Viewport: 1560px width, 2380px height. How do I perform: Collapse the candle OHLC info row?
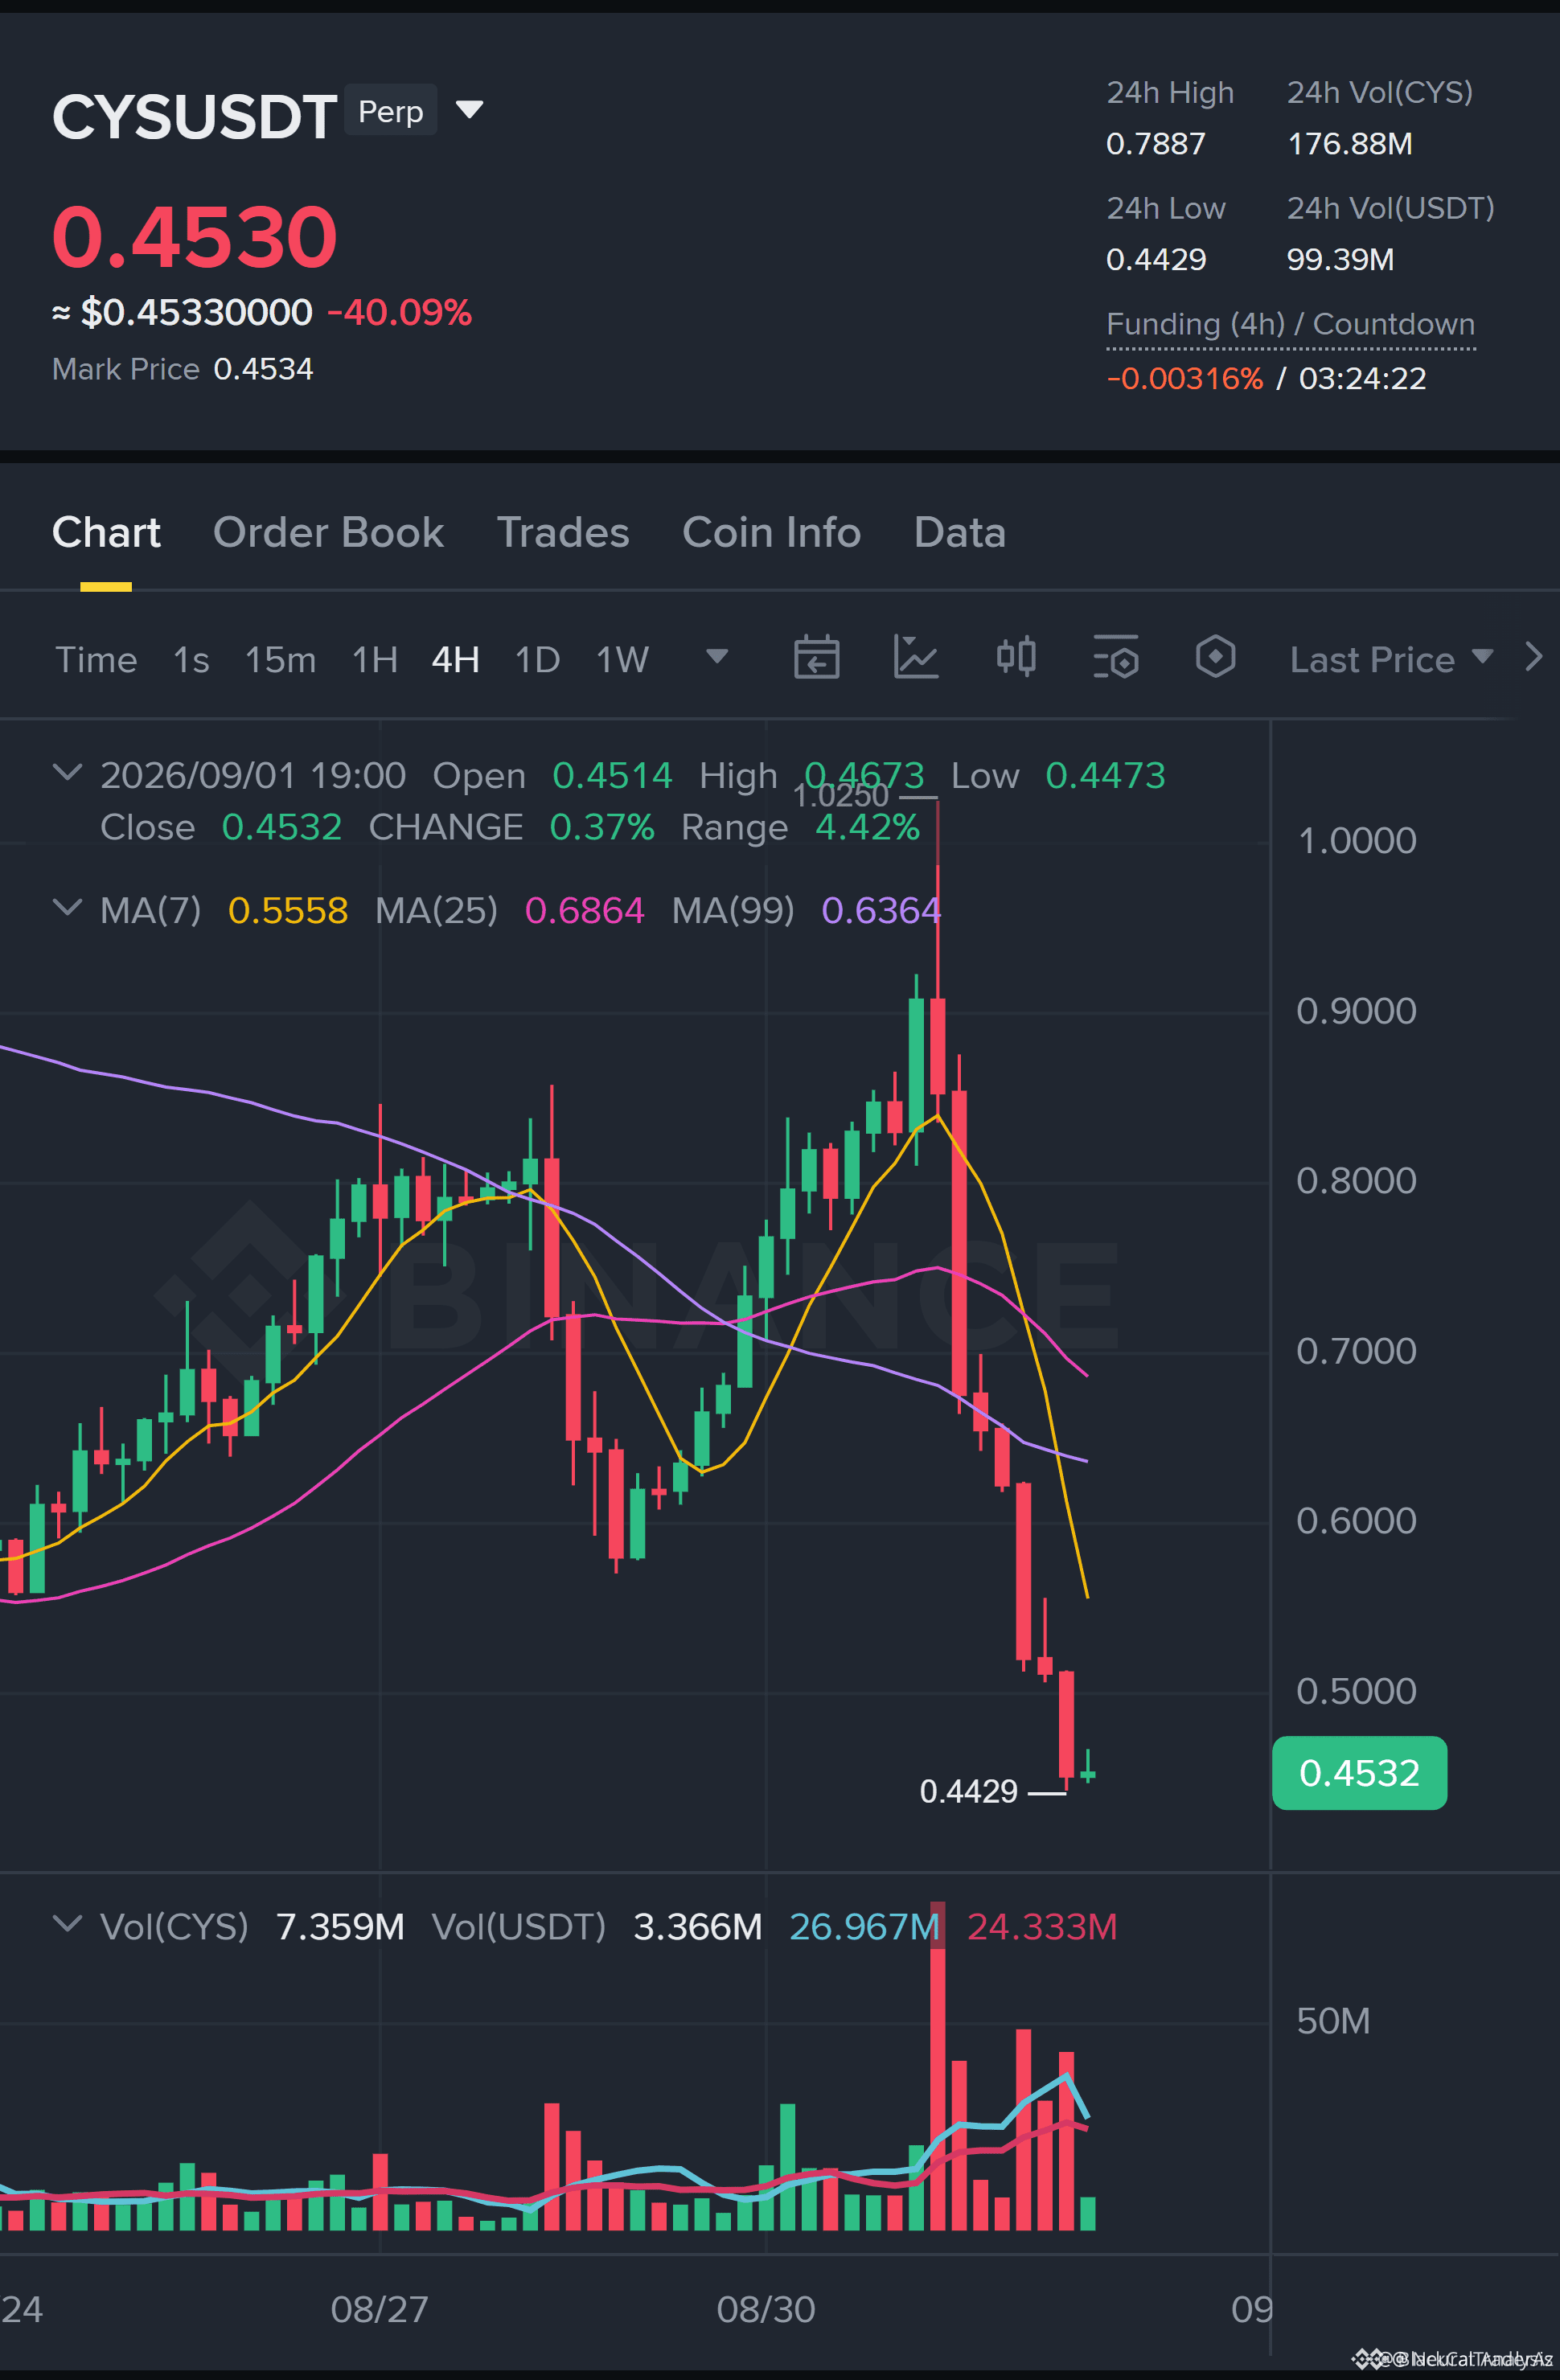tap(67, 773)
